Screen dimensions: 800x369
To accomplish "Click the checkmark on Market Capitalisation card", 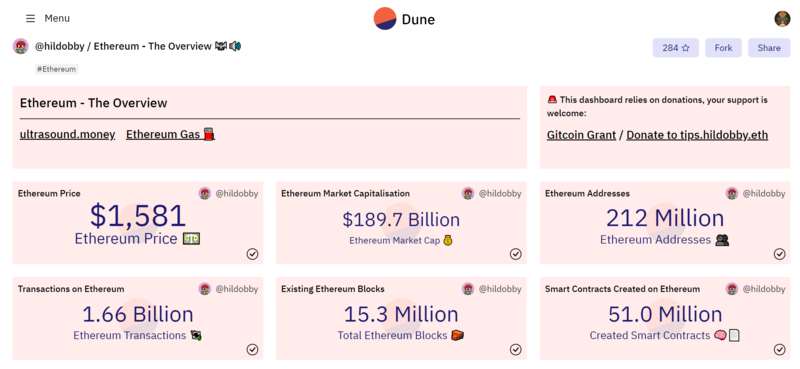I will (x=516, y=254).
